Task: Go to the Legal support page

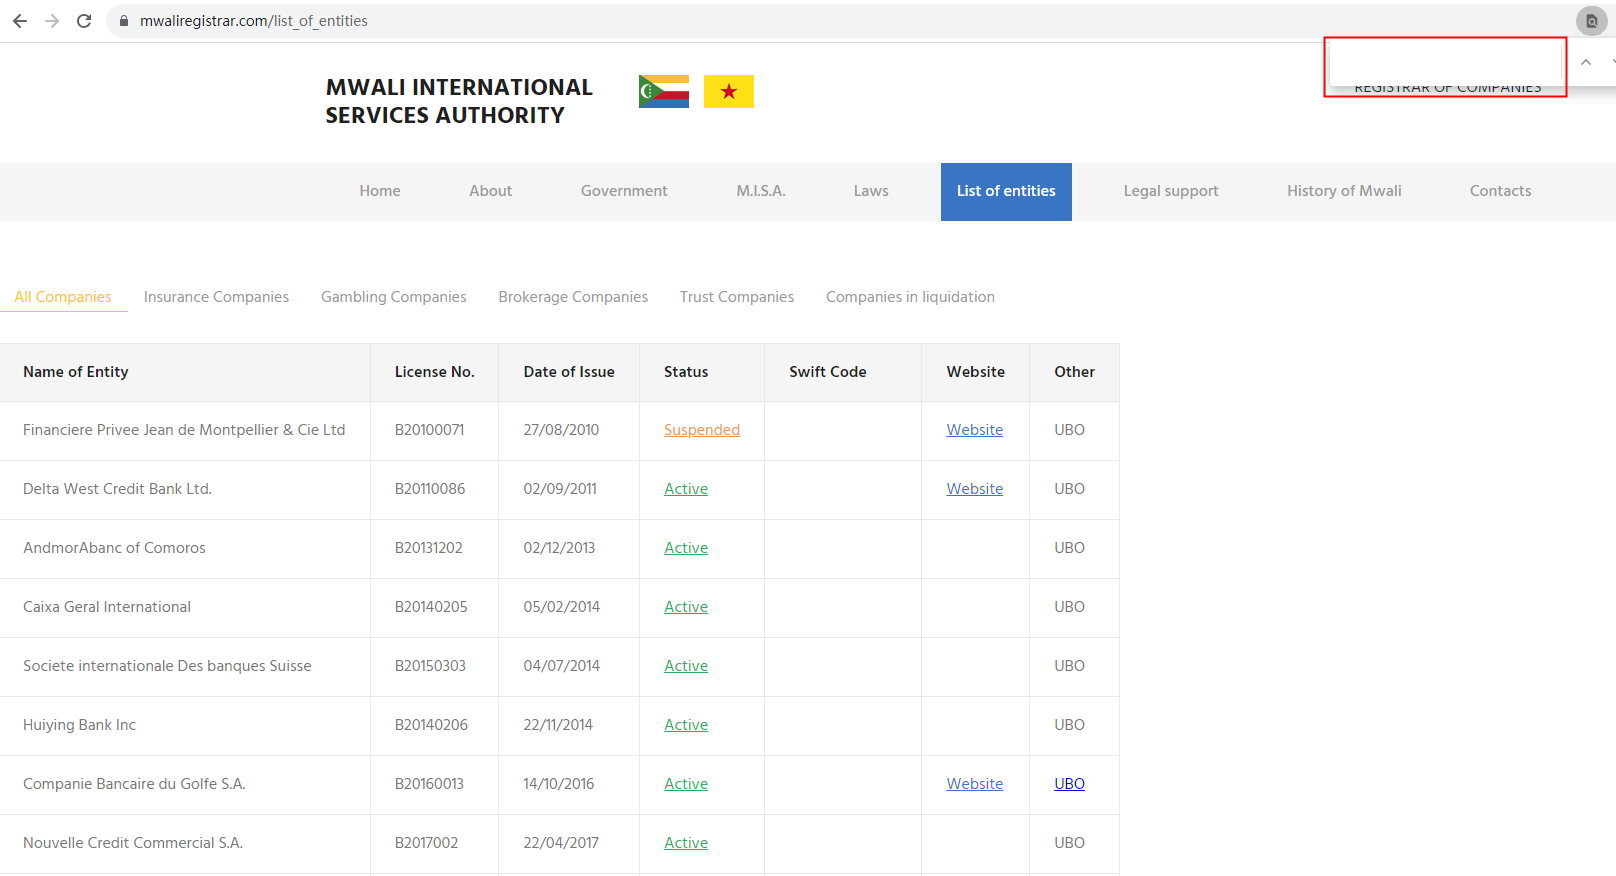Action: [x=1170, y=191]
